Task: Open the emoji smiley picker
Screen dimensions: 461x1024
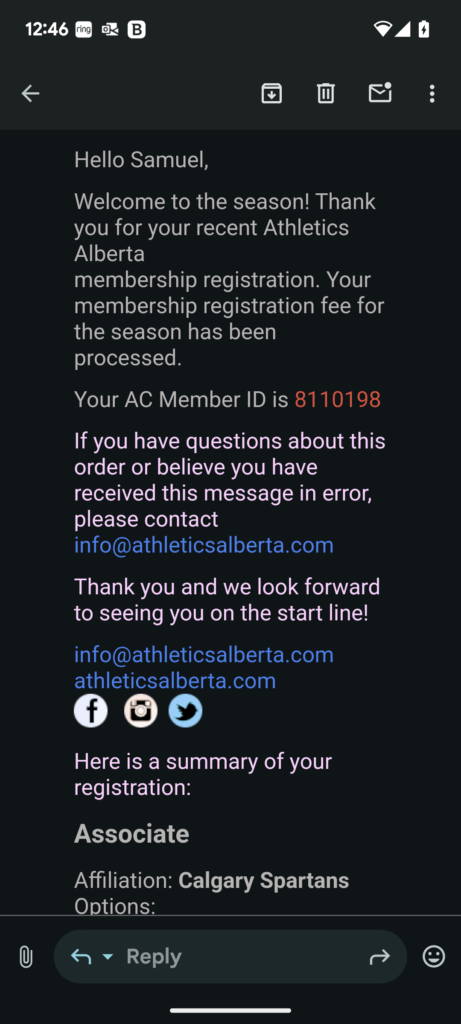Action: coord(434,957)
